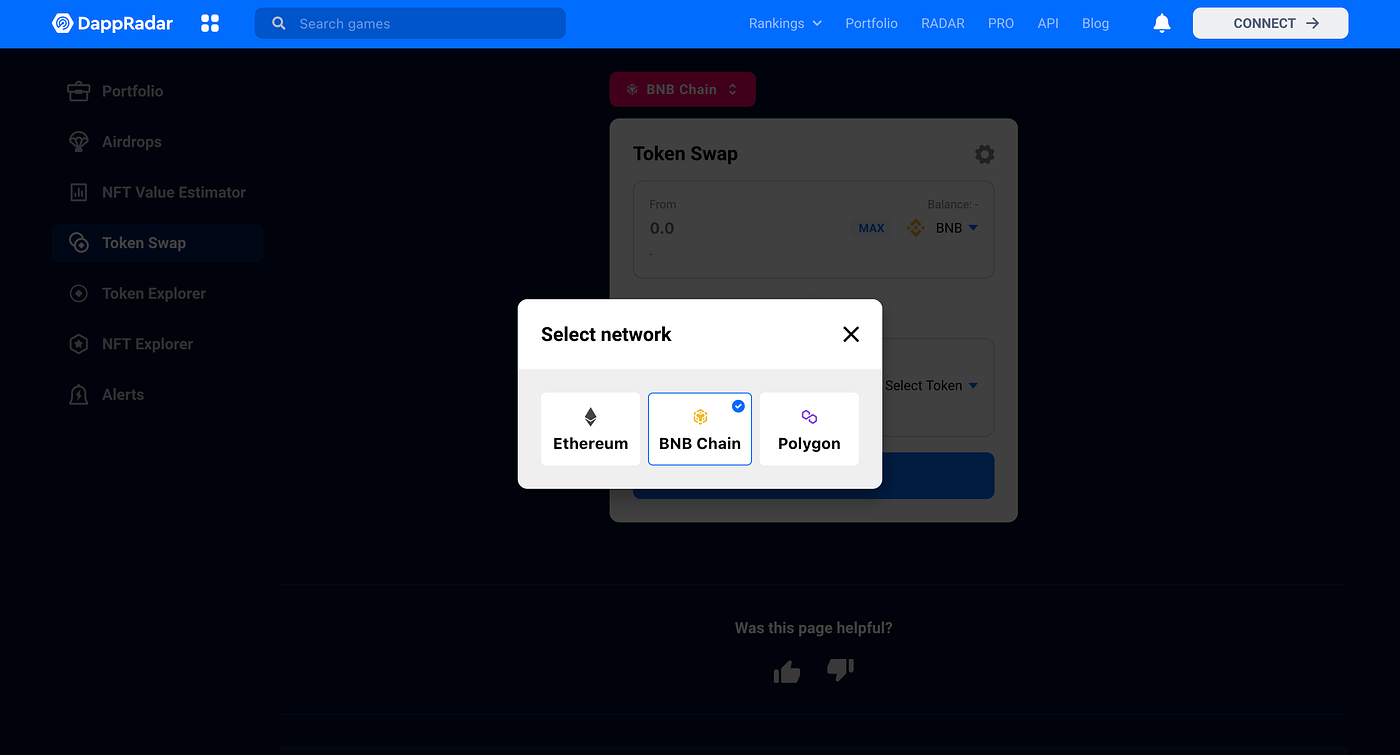Image resolution: width=1400 pixels, height=755 pixels.
Task: Click the Airdrops parachute icon
Action: pyautogui.click(x=78, y=142)
